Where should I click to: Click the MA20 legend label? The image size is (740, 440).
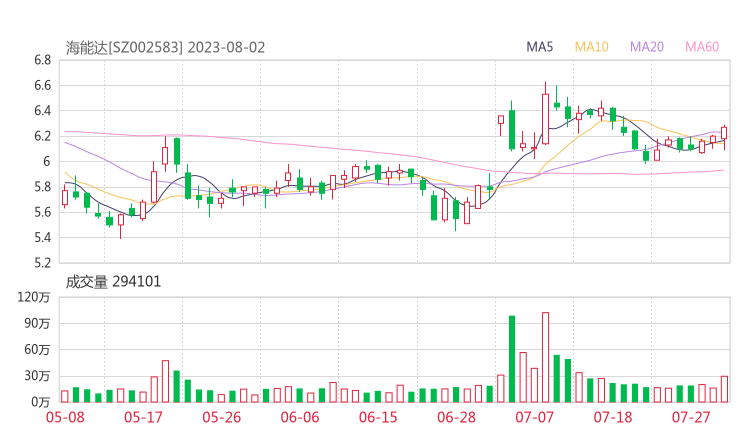tap(647, 47)
